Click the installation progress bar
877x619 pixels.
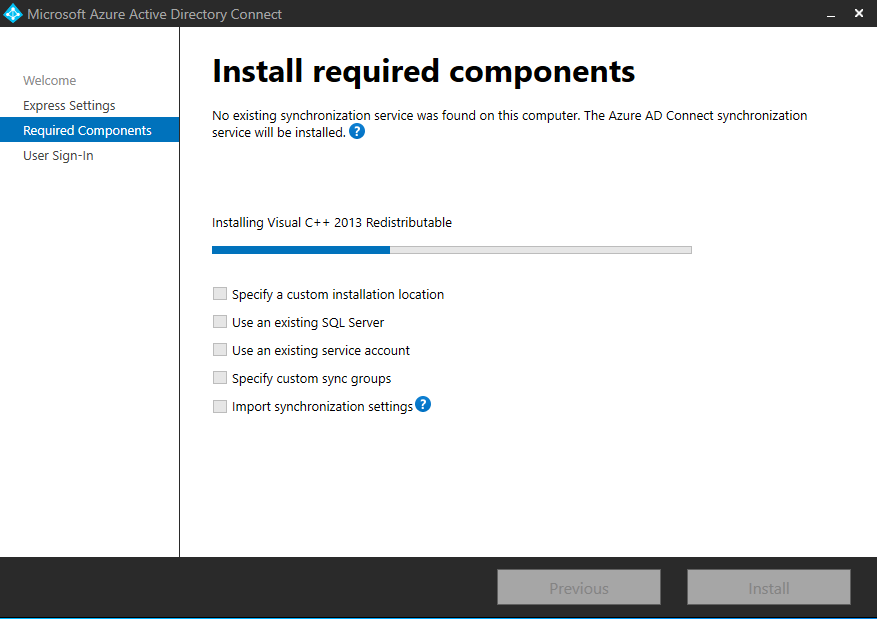451,250
